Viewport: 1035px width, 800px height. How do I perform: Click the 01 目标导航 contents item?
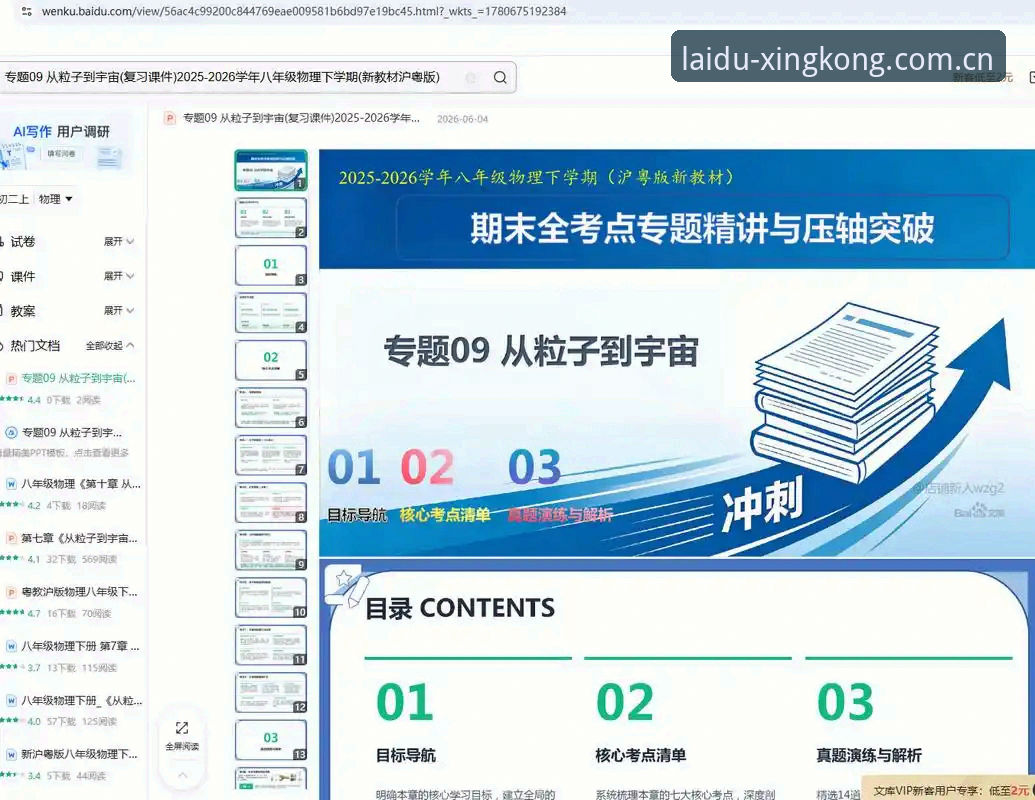pos(405,721)
